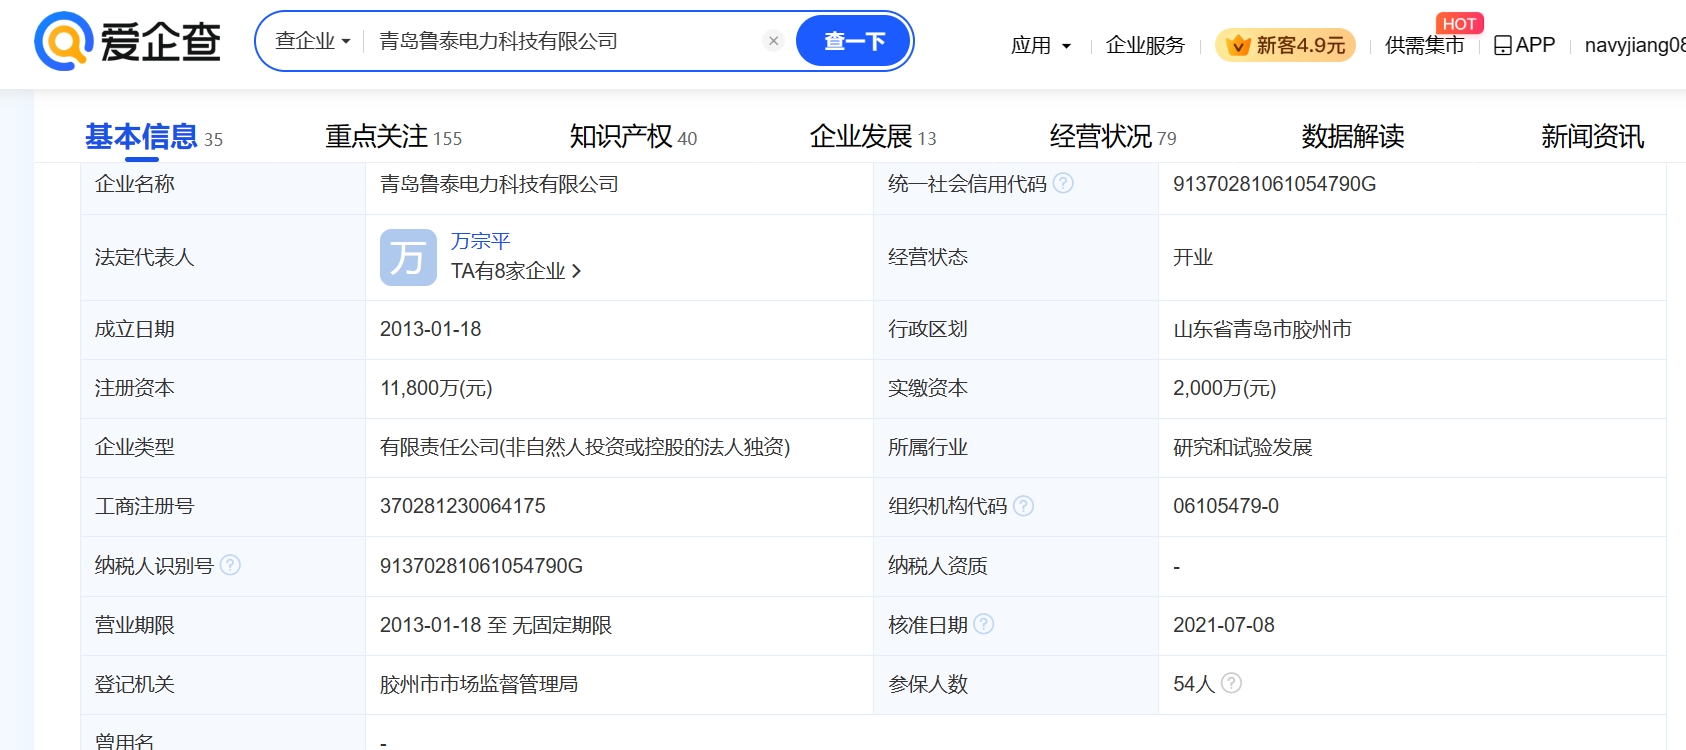The image size is (1686, 750).
Task: Click the help icon beside 组织机构代码
Action: [x=1024, y=506]
